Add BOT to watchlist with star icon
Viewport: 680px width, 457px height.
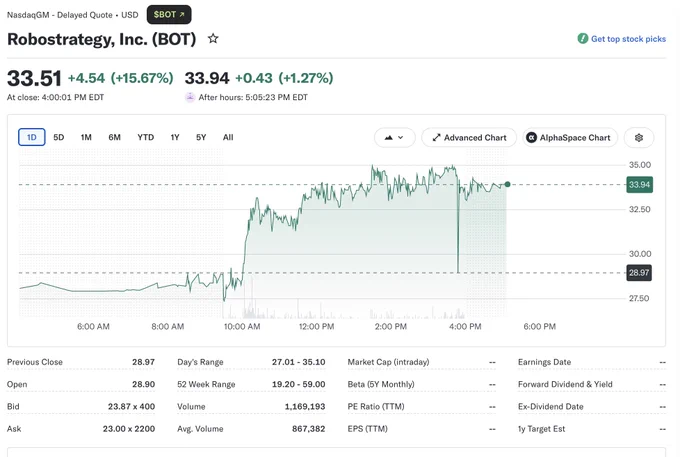(x=213, y=39)
